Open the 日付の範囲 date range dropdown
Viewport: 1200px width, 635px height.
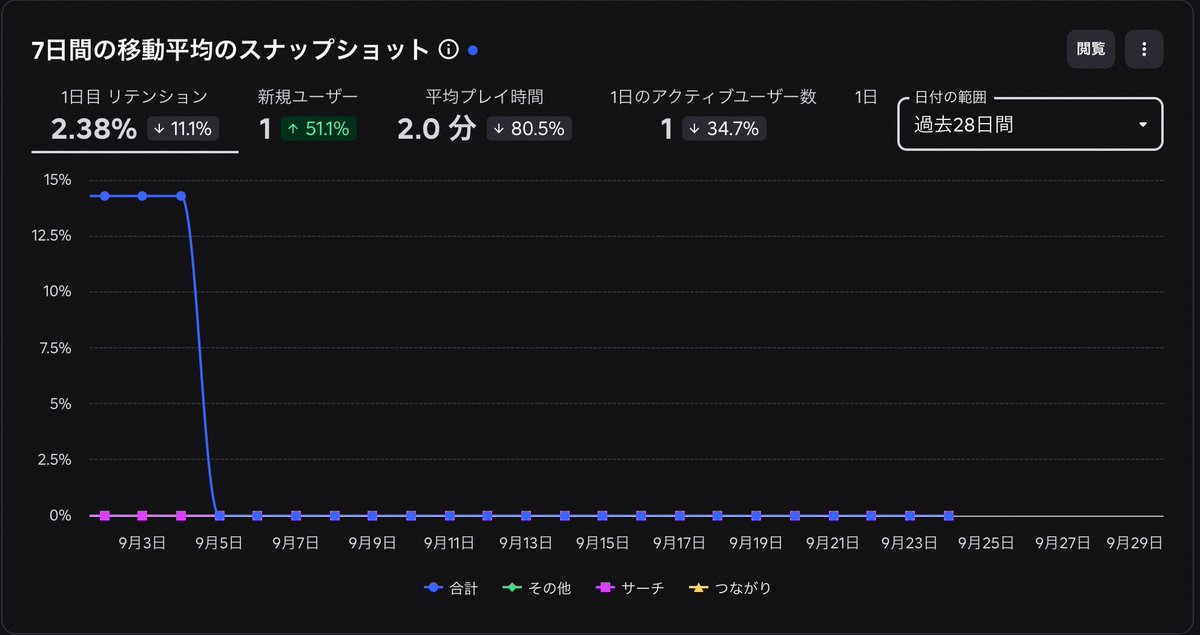point(1030,124)
